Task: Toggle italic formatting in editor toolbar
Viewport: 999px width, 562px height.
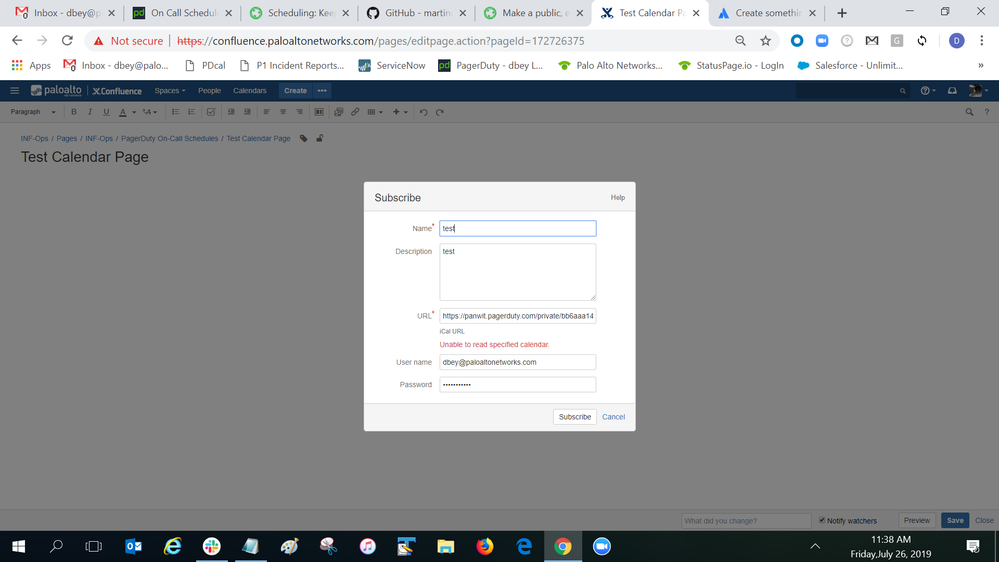Action: [x=90, y=112]
